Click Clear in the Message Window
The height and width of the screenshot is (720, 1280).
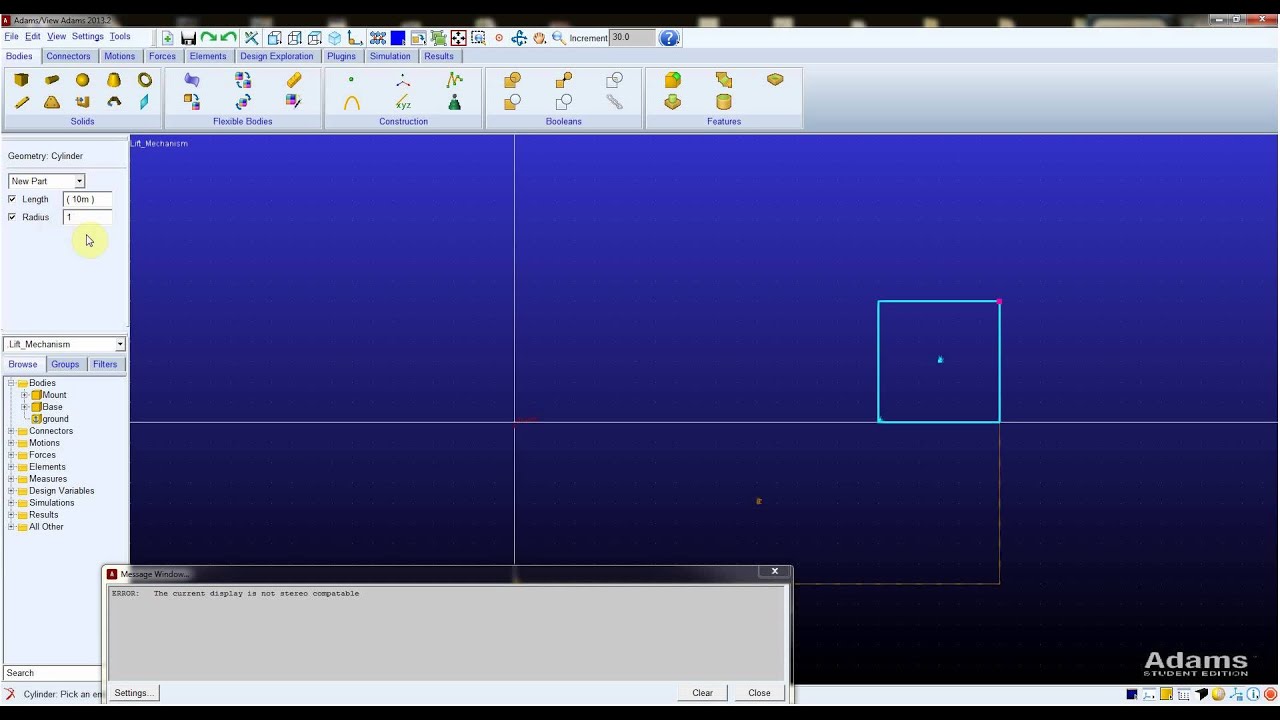coord(703,693)
